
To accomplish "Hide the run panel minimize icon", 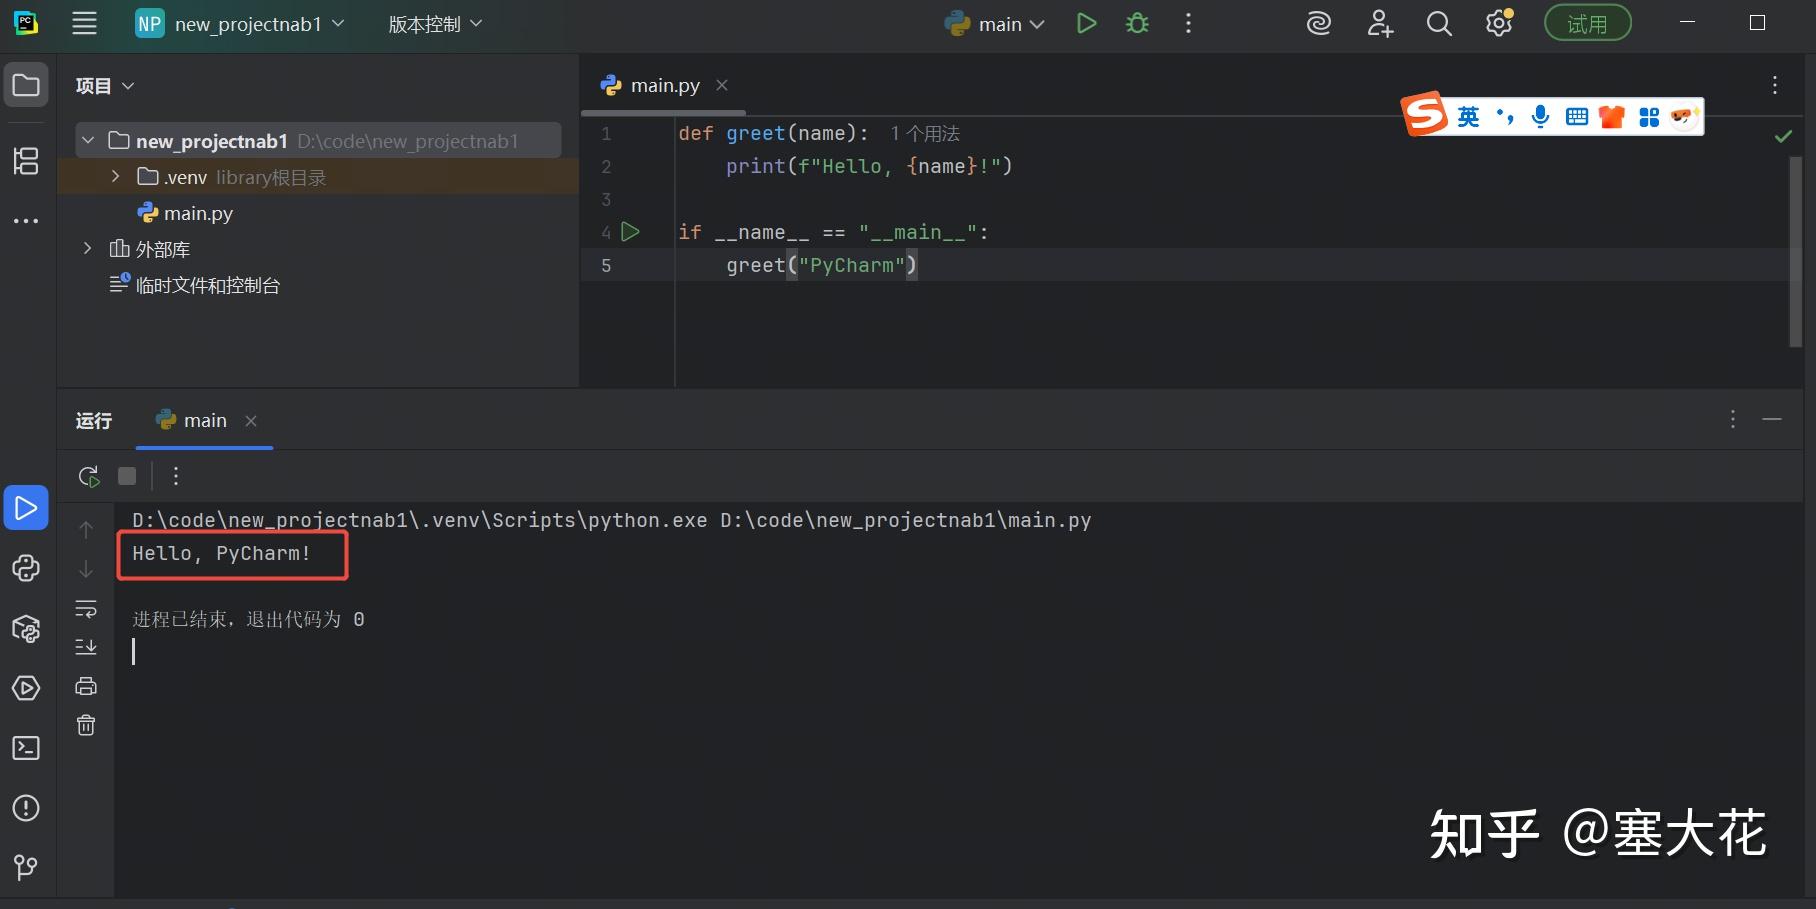I will (1772, 419).
